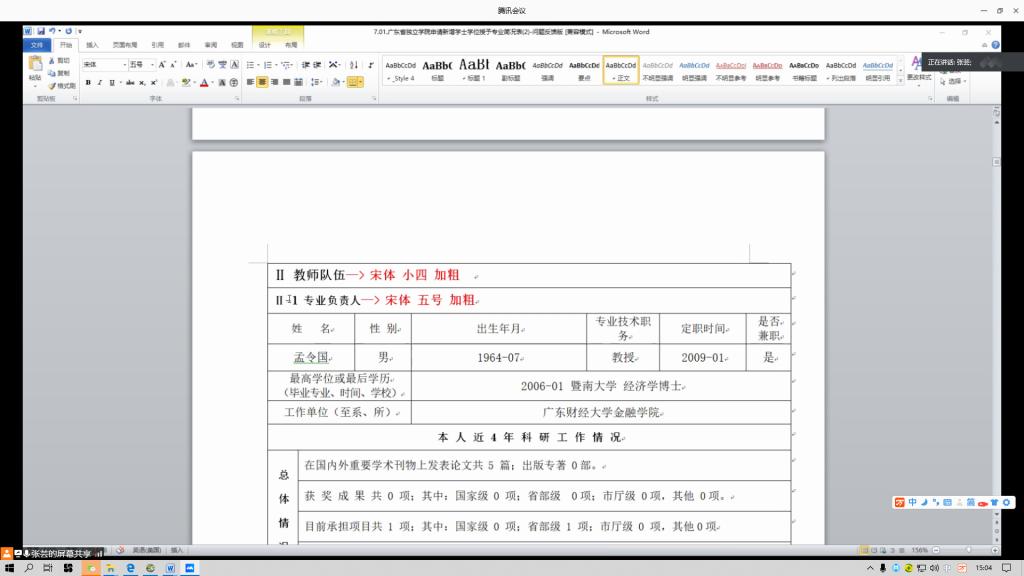Apply 副标题 subtitle style
Screen dimensions: 1024x576
click(x=511, y=70)
